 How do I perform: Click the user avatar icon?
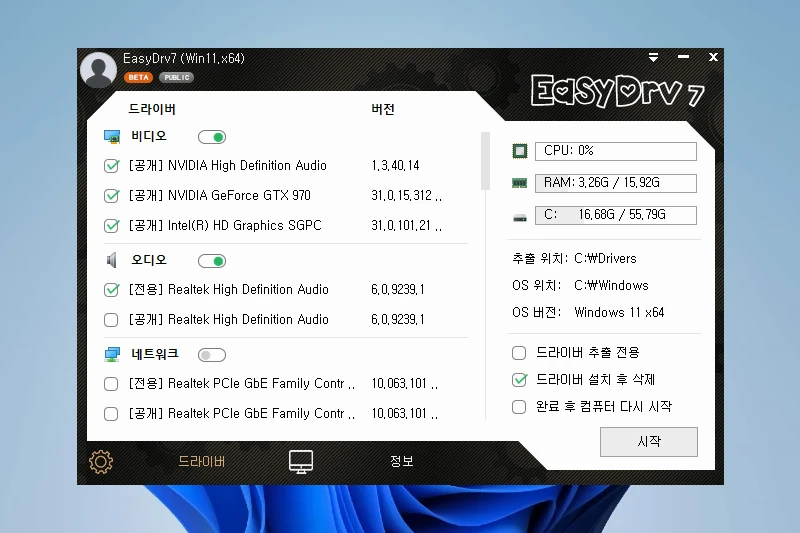[98, 70]
